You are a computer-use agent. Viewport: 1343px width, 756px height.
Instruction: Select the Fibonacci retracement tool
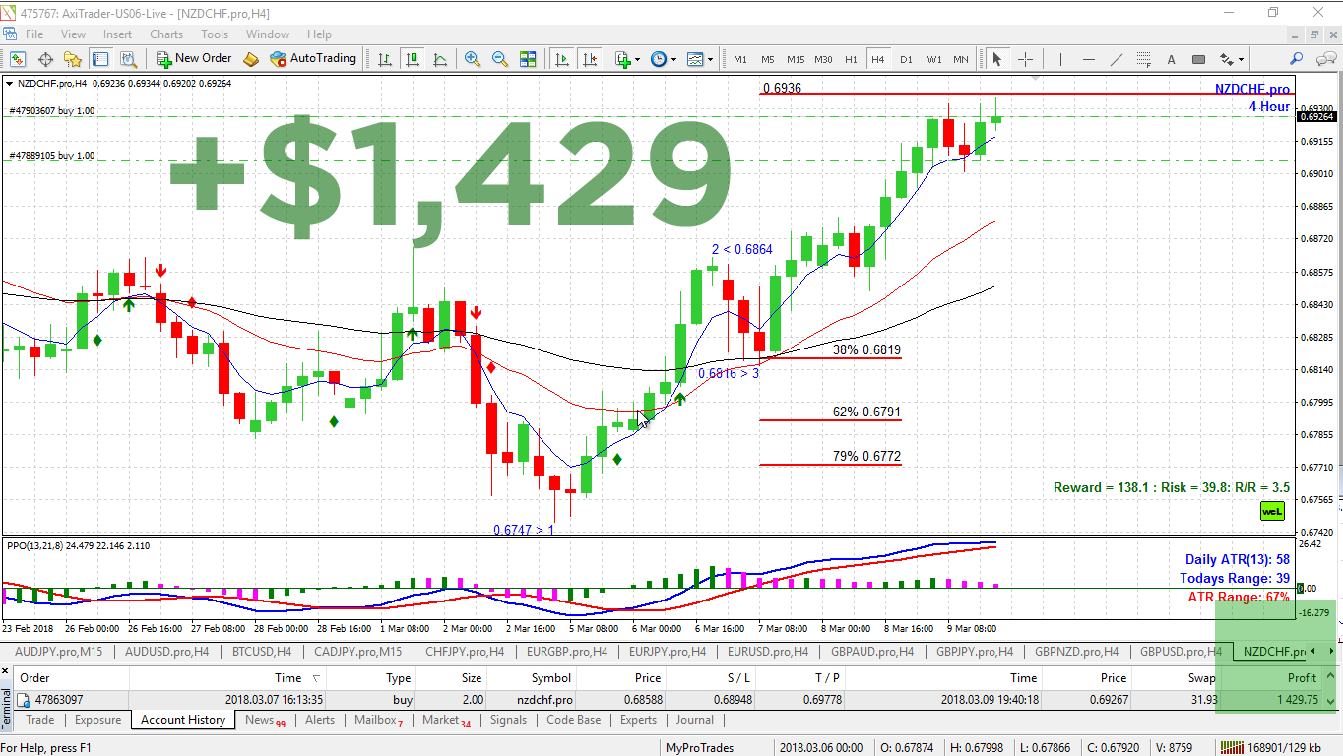click(x=1144, y=59)
